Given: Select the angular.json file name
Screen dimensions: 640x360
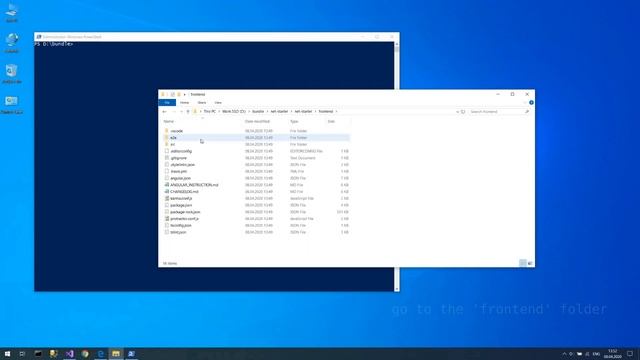Looking at the screenshot, I should (x=180, y=178).
